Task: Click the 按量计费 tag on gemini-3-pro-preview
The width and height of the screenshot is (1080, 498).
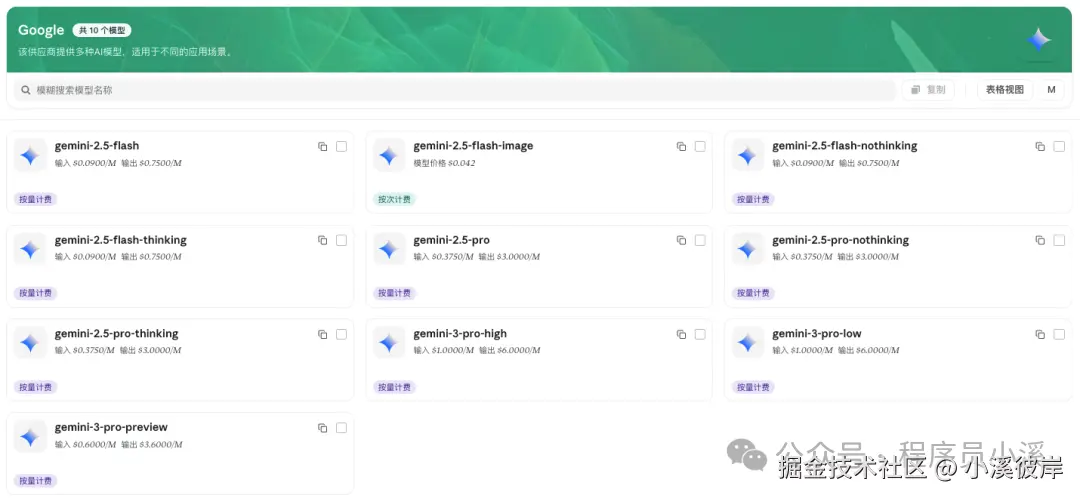Action: [x=36, y=481]
